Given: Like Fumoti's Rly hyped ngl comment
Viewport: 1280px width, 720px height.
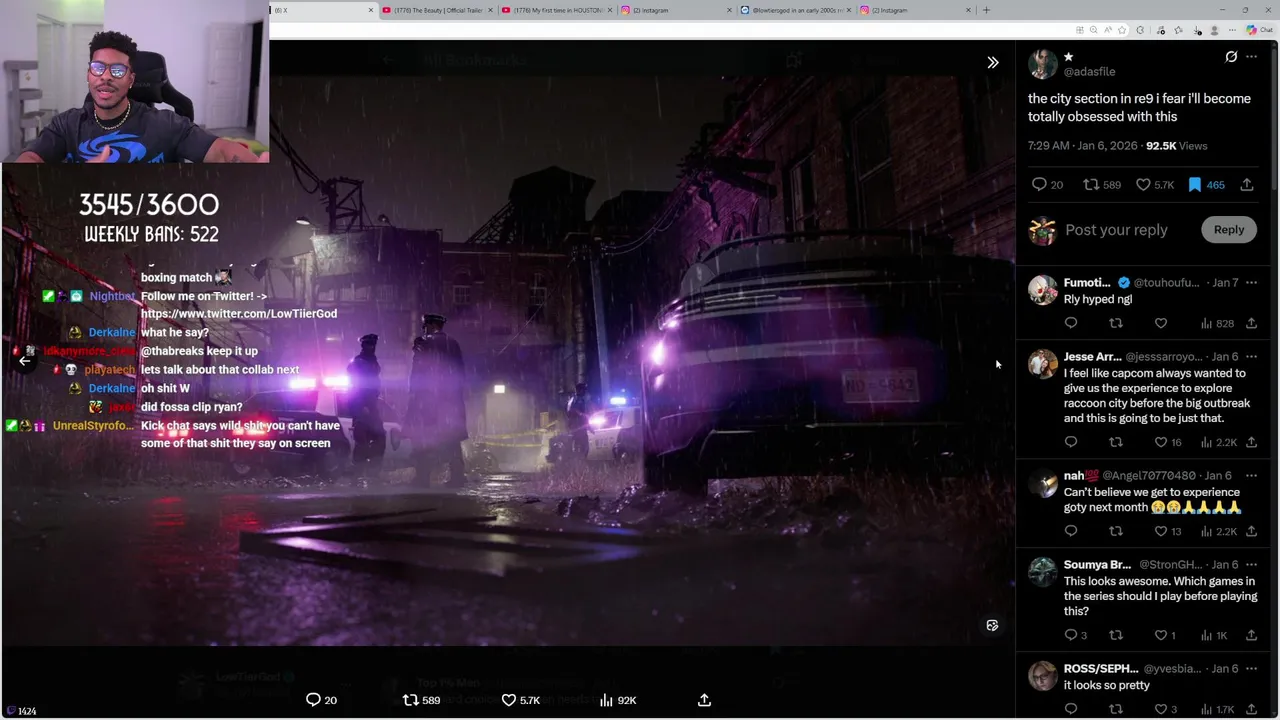Looking at the screenshot, I should tap(1160, 323).
